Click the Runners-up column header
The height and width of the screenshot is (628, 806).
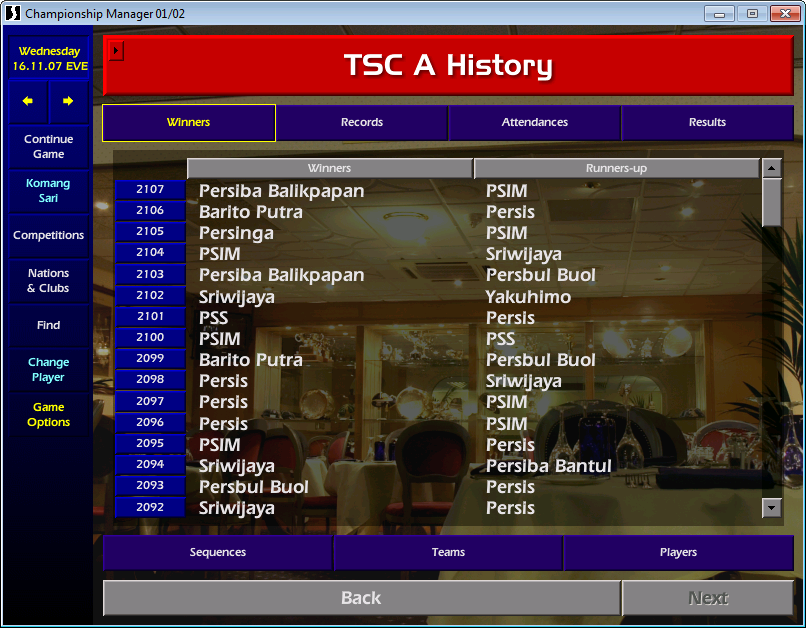click(x=616, y=168)
